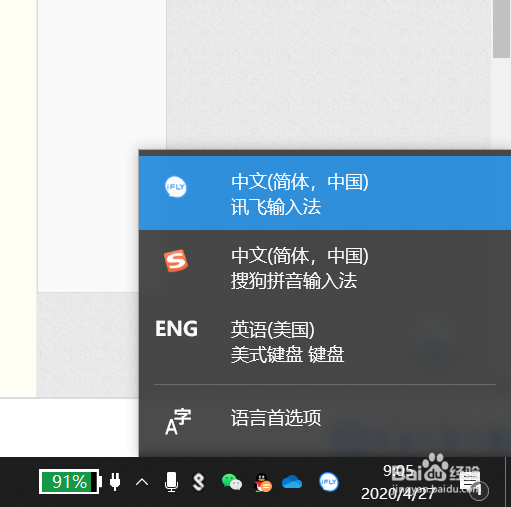
Task: Click the ENG indicator in the list
Action: click(176, 329)
